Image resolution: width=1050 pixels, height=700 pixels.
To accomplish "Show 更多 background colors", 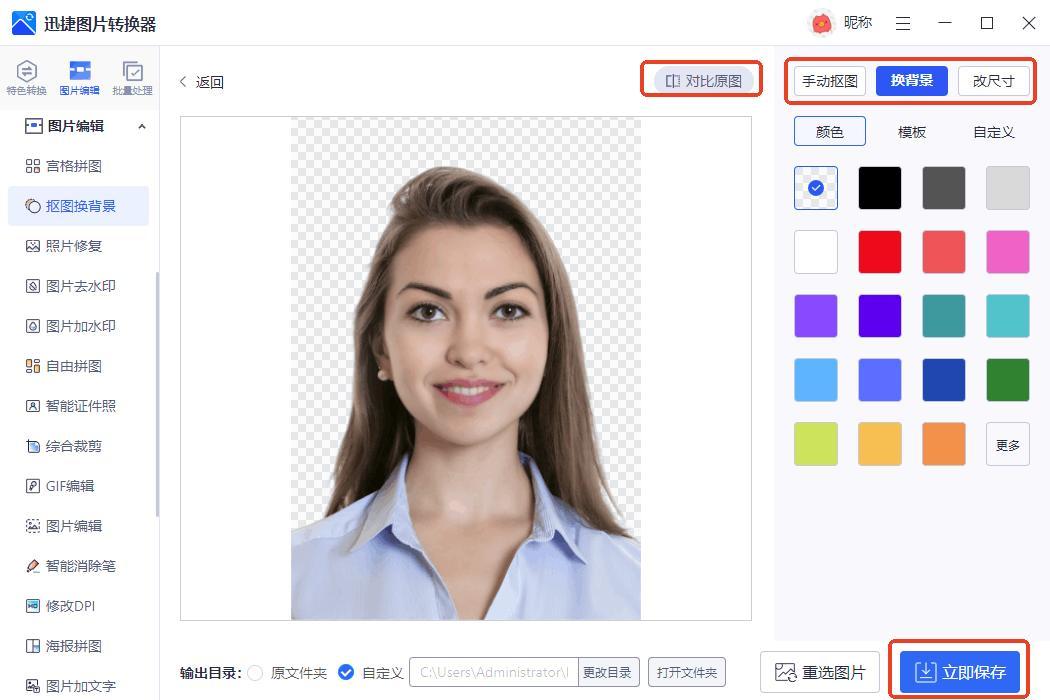I will pyautogui.click(x=1007, y=444).
